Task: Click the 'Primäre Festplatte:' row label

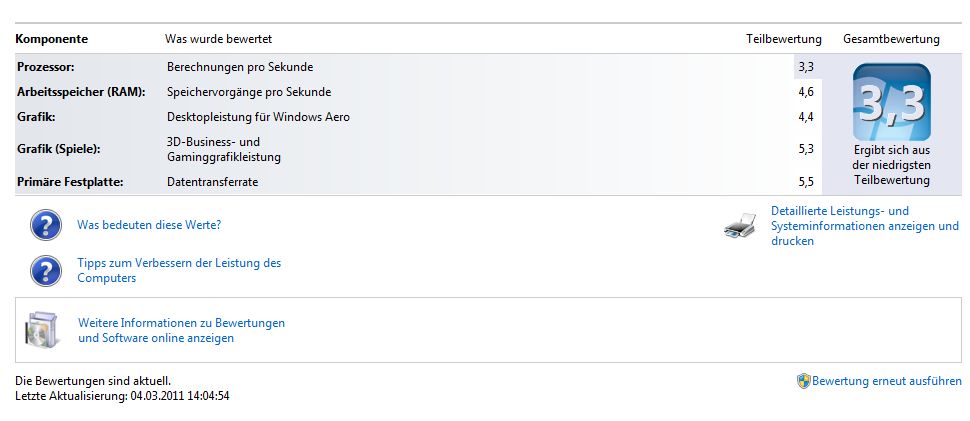Action: [68, 182]
